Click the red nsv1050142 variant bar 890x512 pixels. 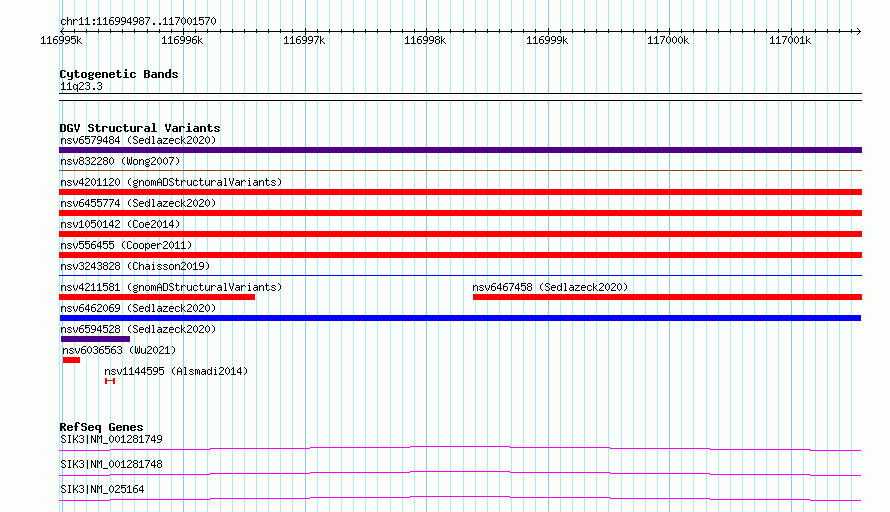460,234
